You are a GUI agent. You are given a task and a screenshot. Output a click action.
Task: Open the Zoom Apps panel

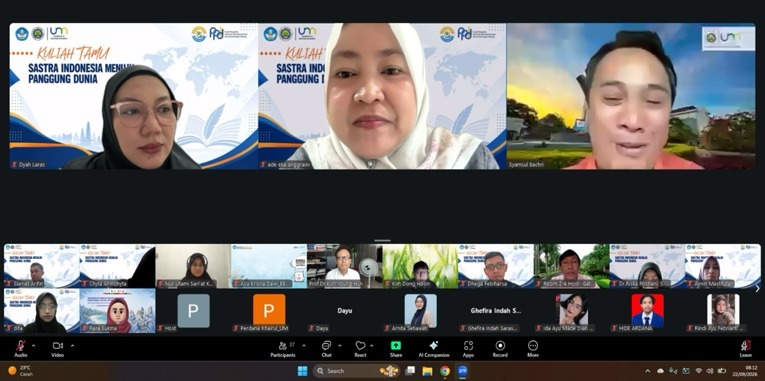coord(468,348)
